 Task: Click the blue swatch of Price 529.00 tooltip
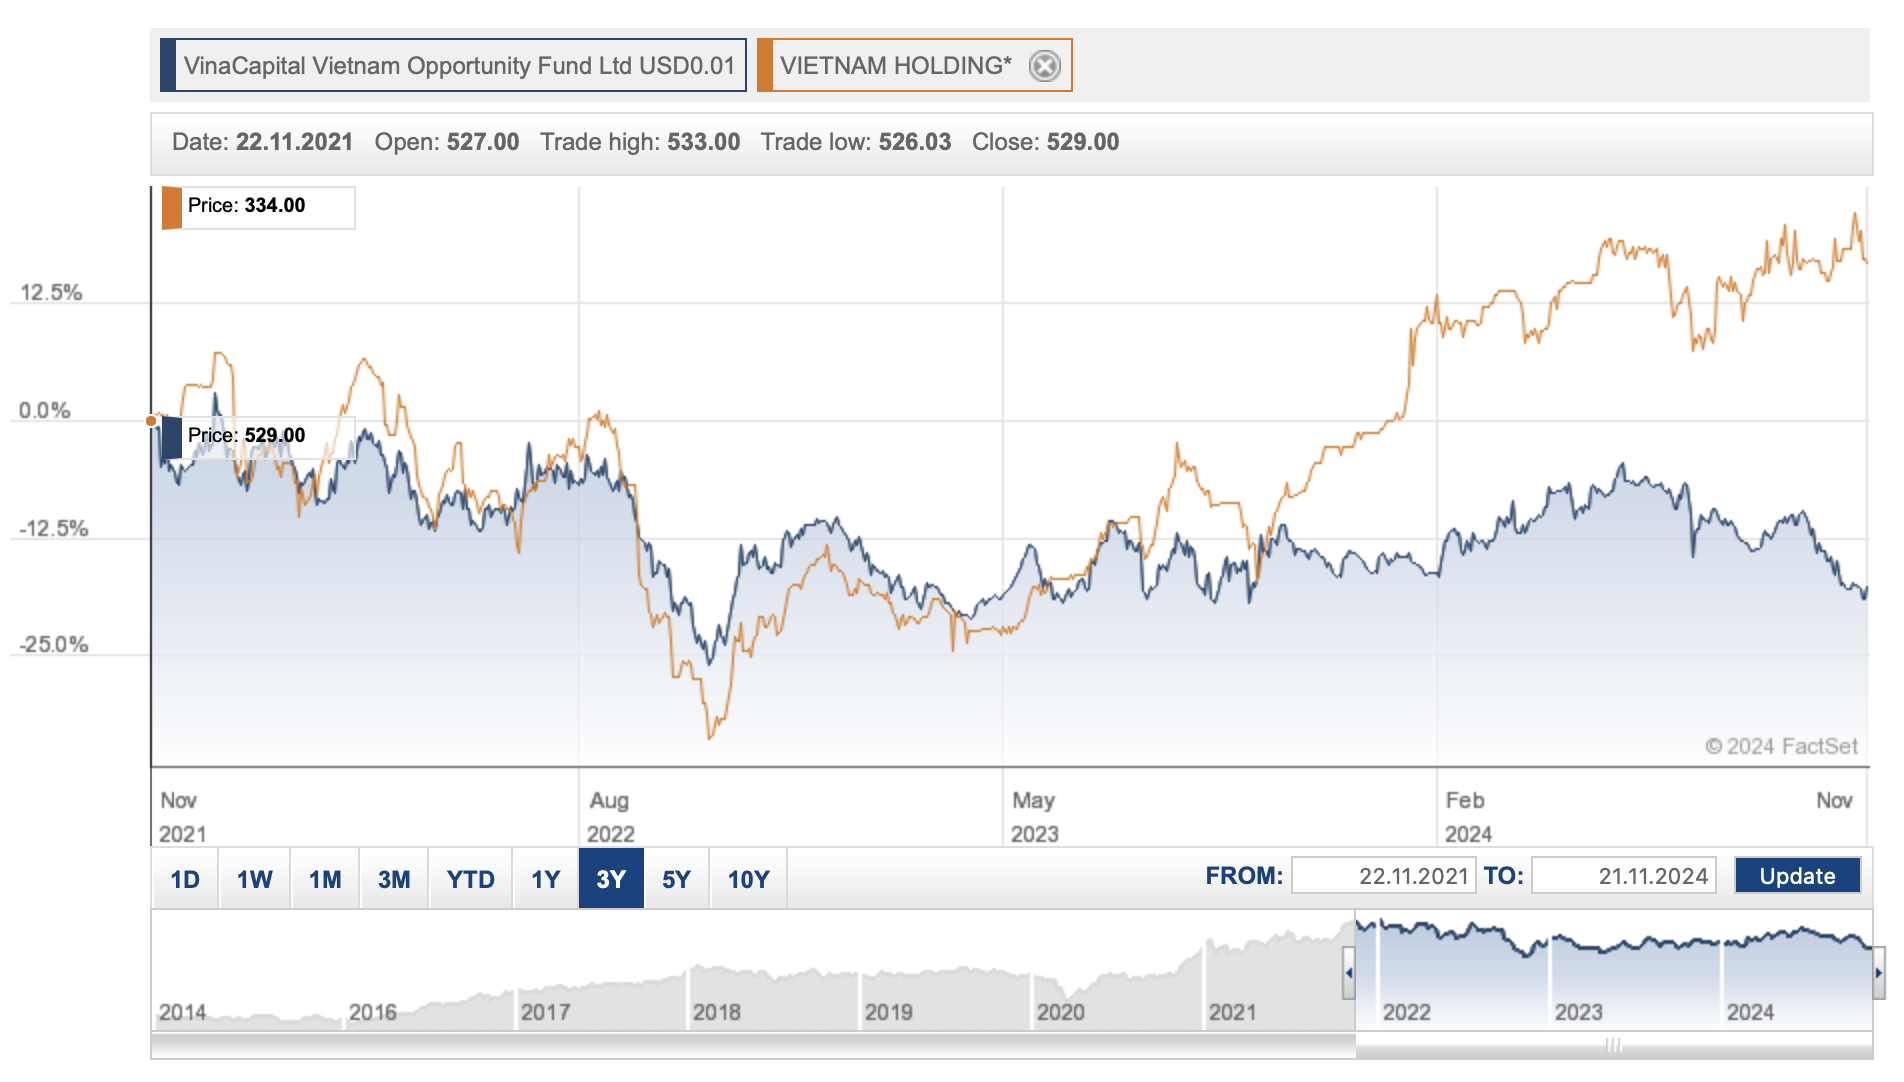172,438
